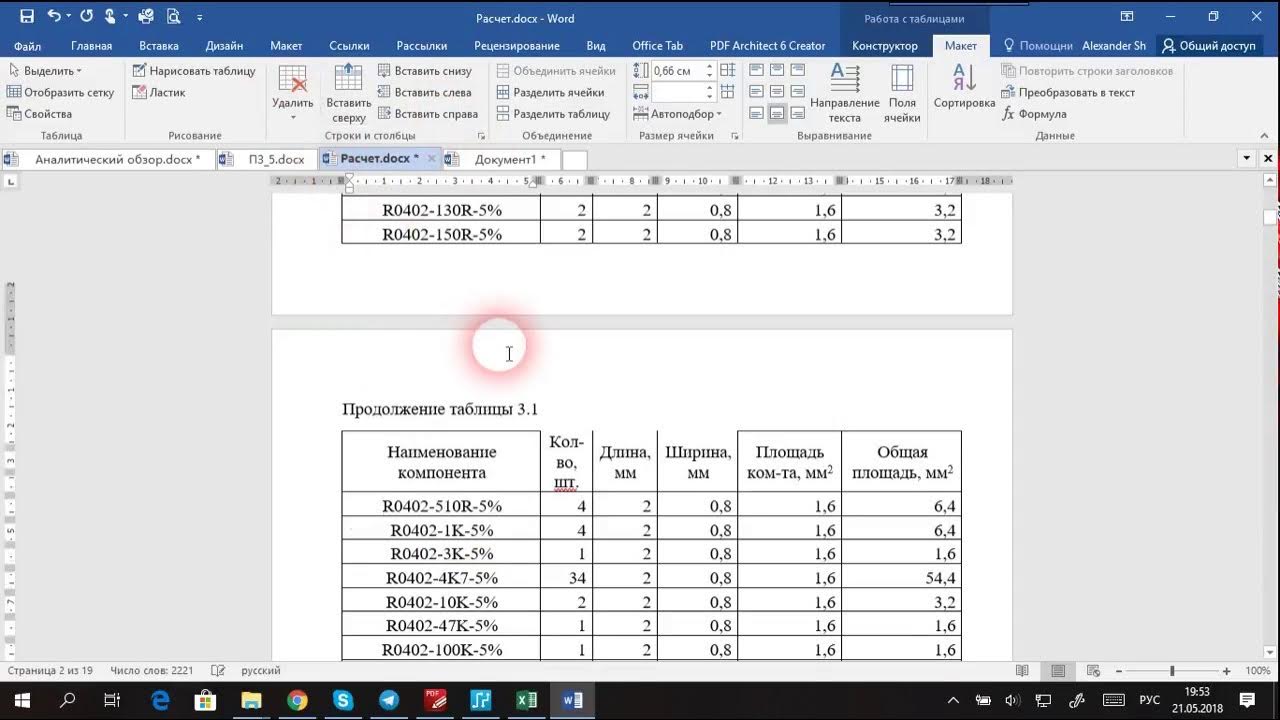The height and width of the screenshot is (720, 1280).
Task: Align cell text to exact center
Action: coord(777,92)
